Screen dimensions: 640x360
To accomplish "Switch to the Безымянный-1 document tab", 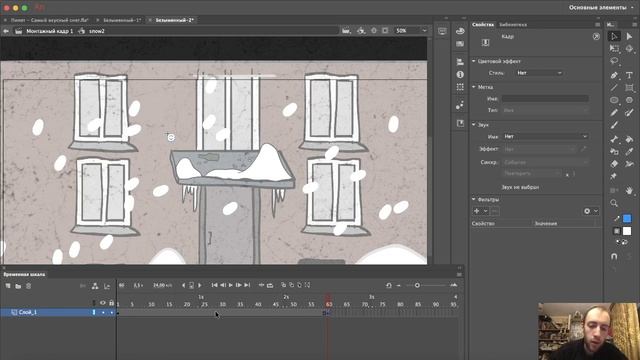I will tap(122, 20).
